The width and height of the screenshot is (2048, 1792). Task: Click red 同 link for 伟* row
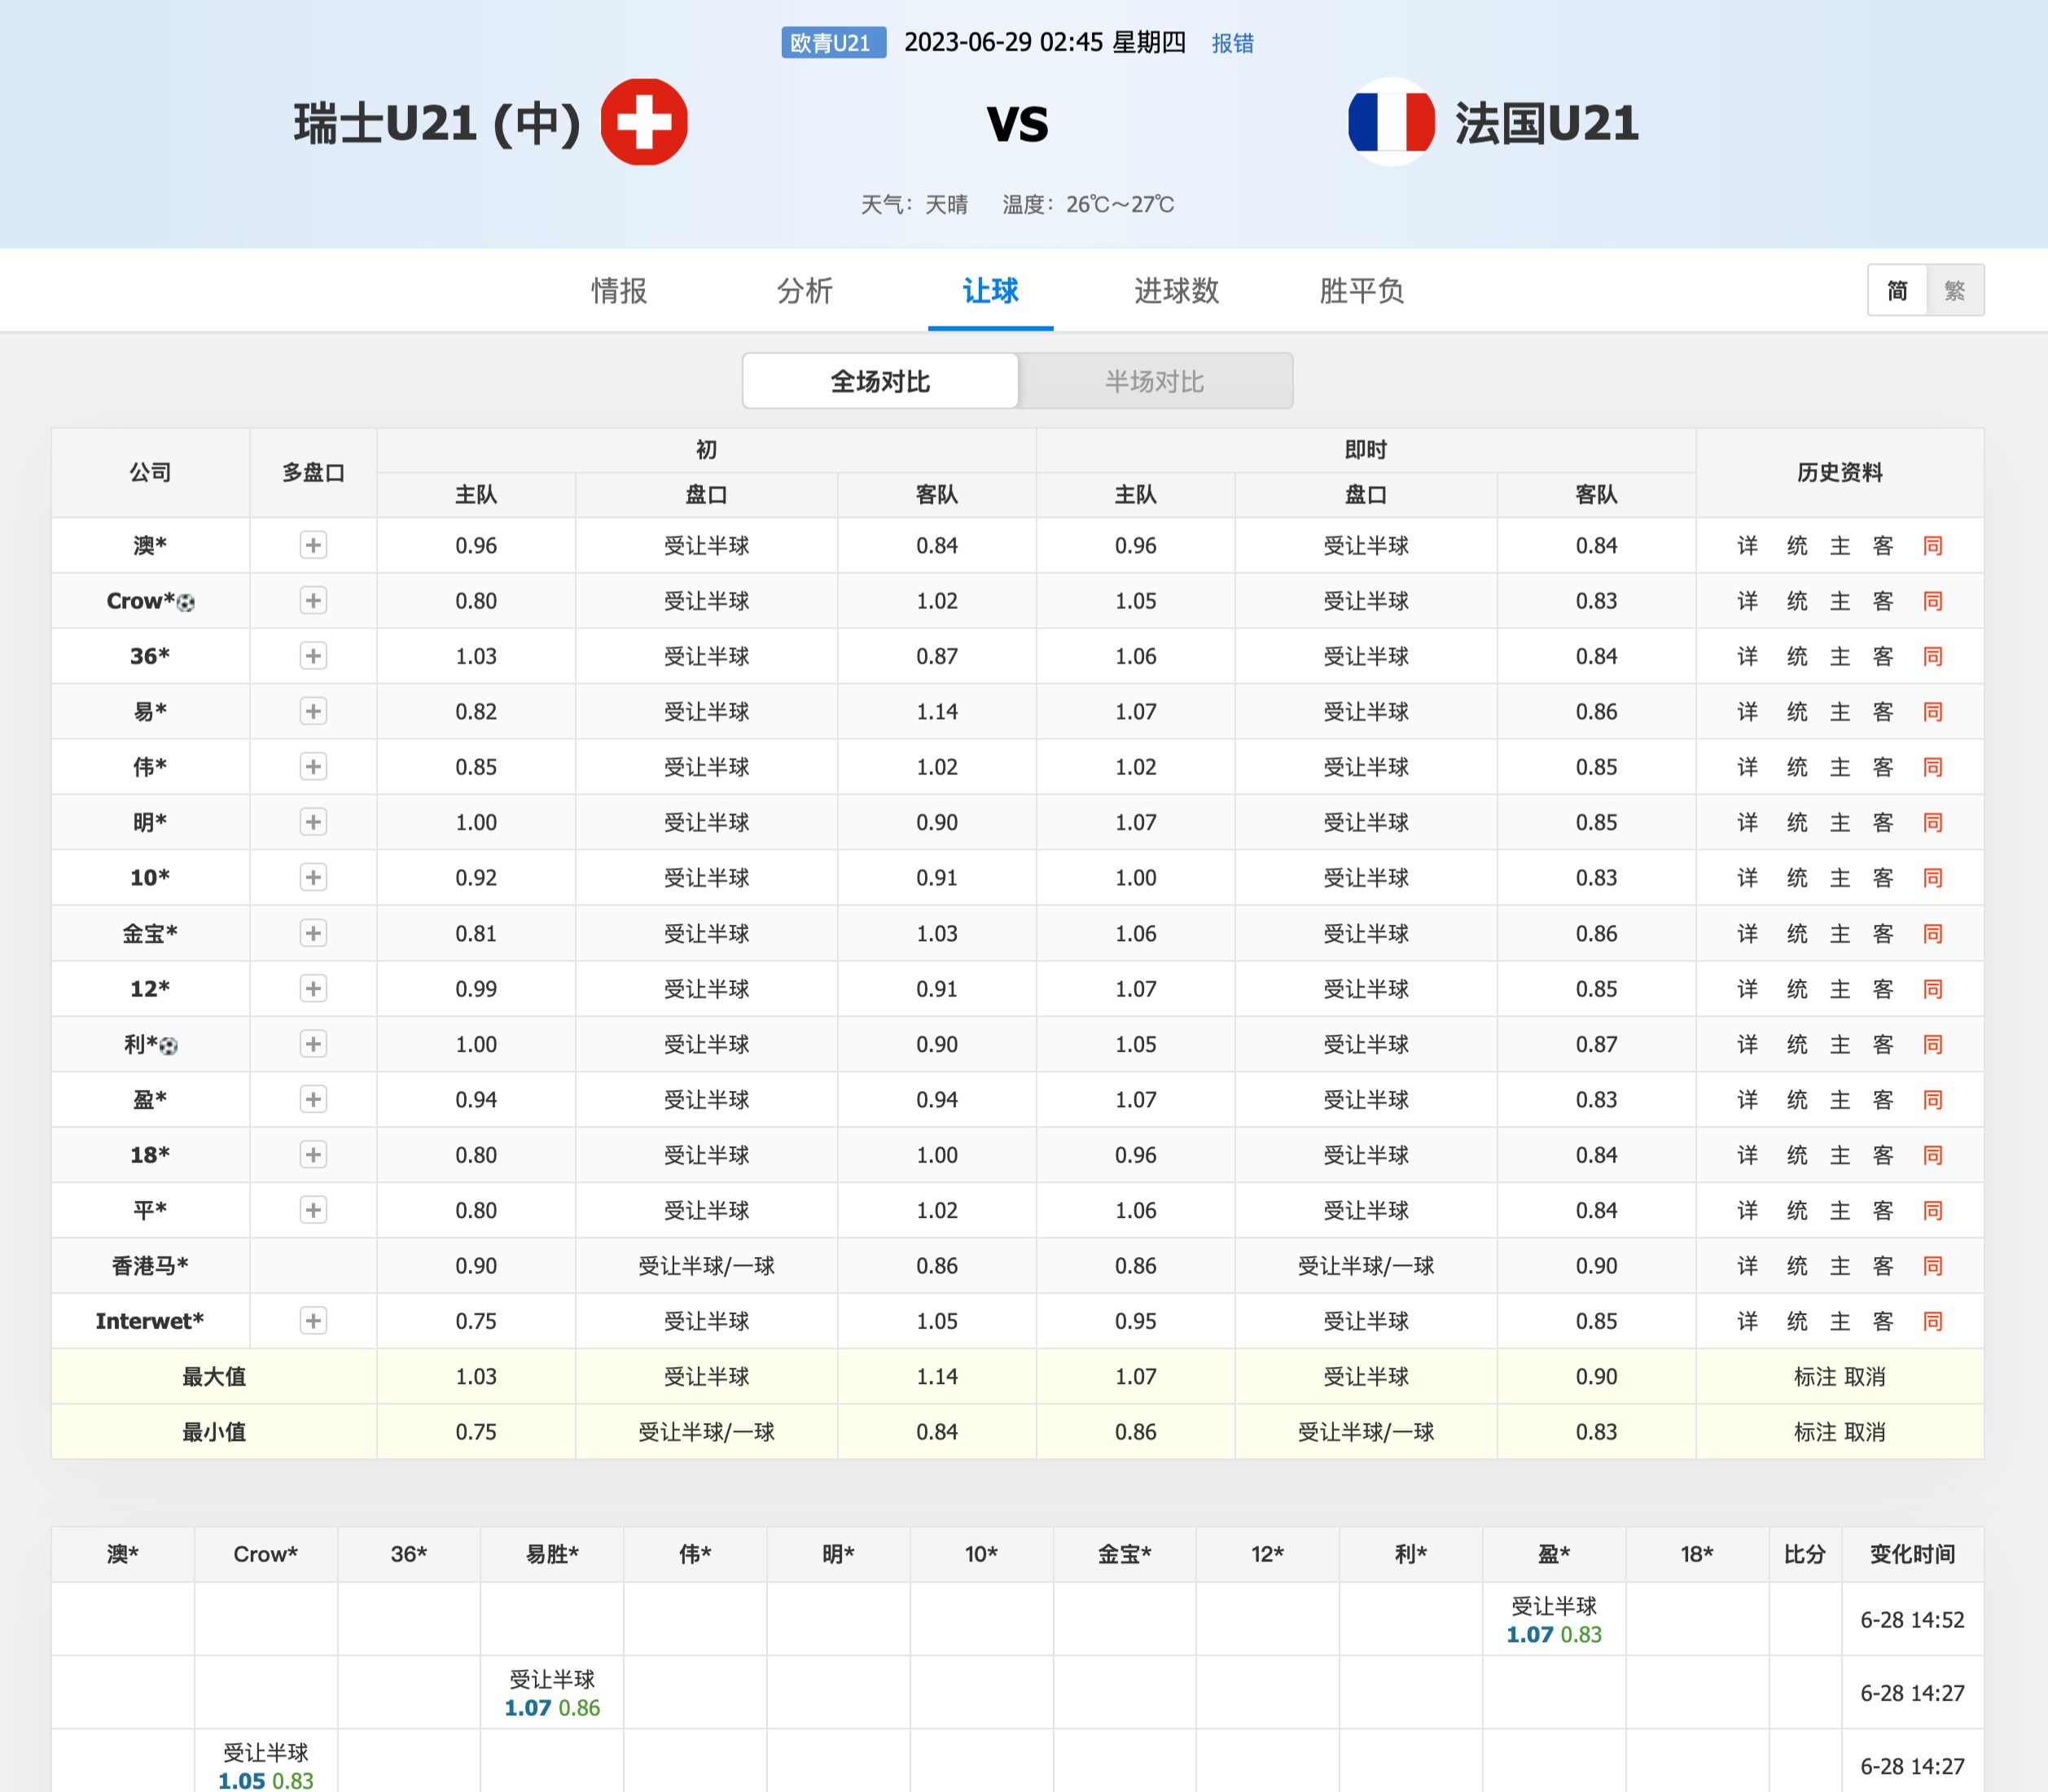[1933, 767]
